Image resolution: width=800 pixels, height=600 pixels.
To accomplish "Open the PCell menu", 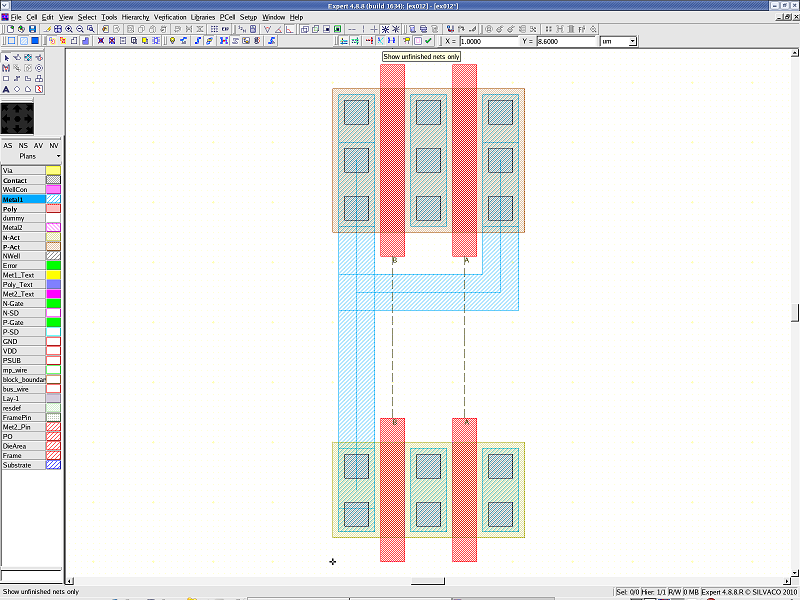I will click(227, 17).
